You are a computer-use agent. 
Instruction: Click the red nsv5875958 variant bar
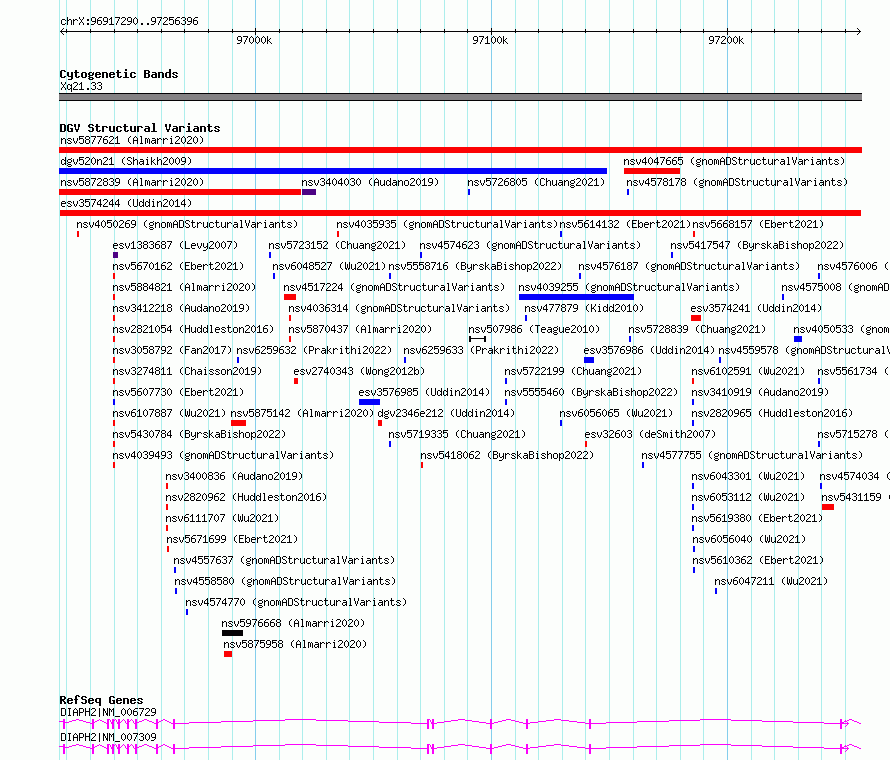[x=228, y=654]
